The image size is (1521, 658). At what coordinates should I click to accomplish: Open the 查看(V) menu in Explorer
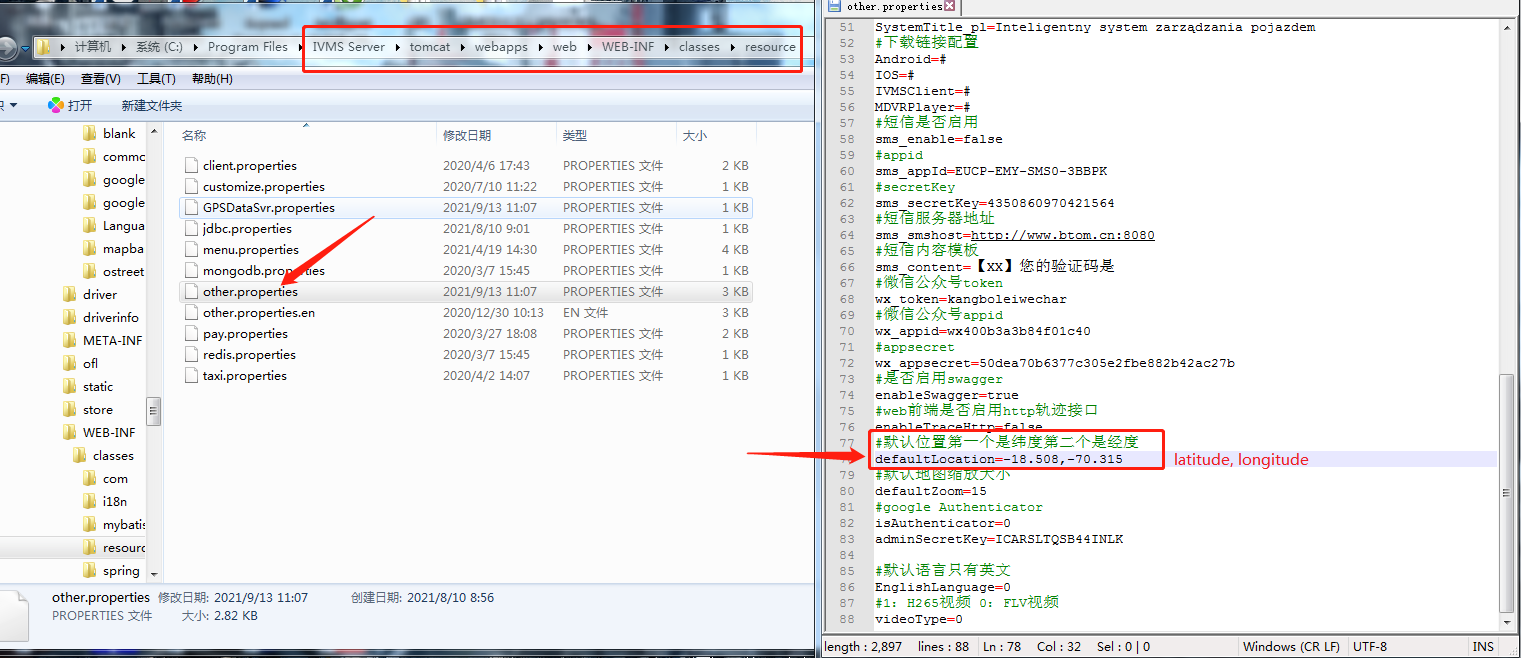click(x=101, y=79)
